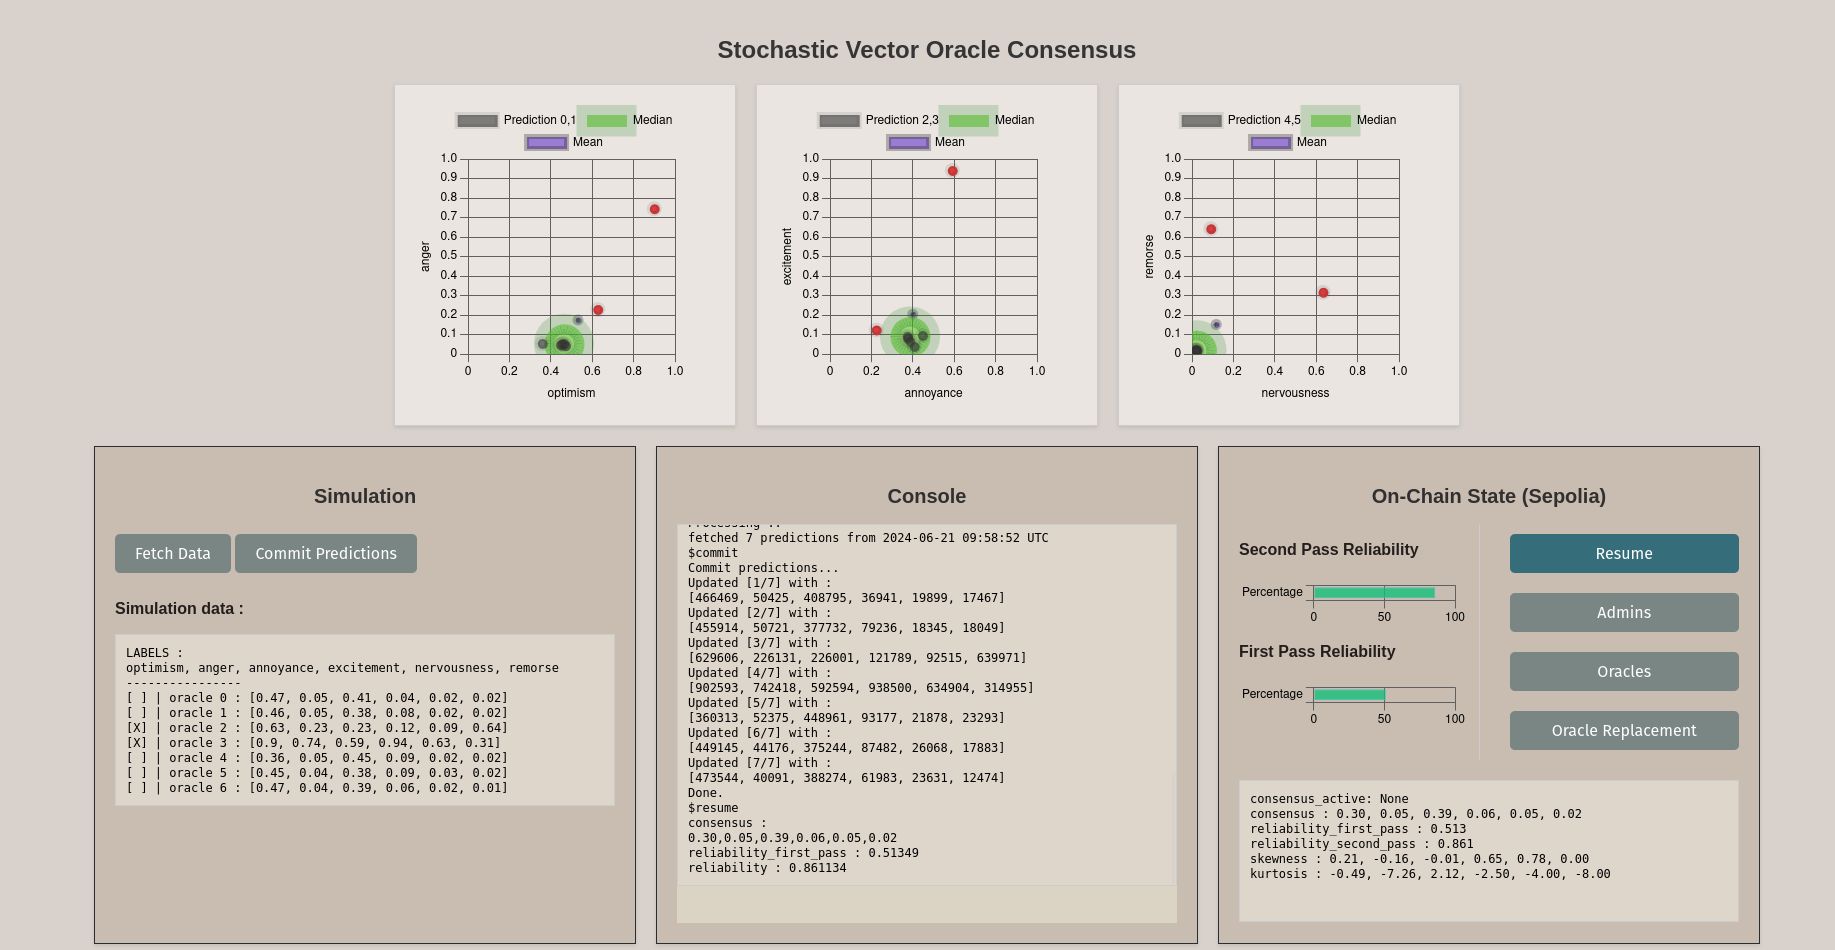The height and width of the screenshot is (950, 1835).
Task: Click the skewness values line
Action: point(1419,859)
